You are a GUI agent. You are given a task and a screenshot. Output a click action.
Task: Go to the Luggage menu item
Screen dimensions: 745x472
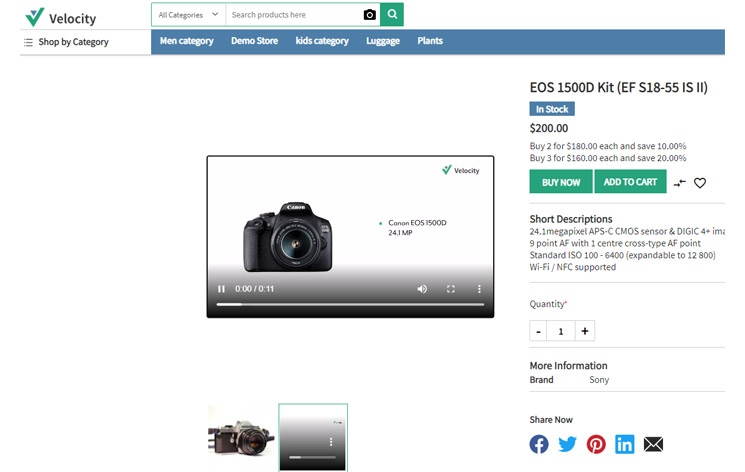(x=383, y=41)
